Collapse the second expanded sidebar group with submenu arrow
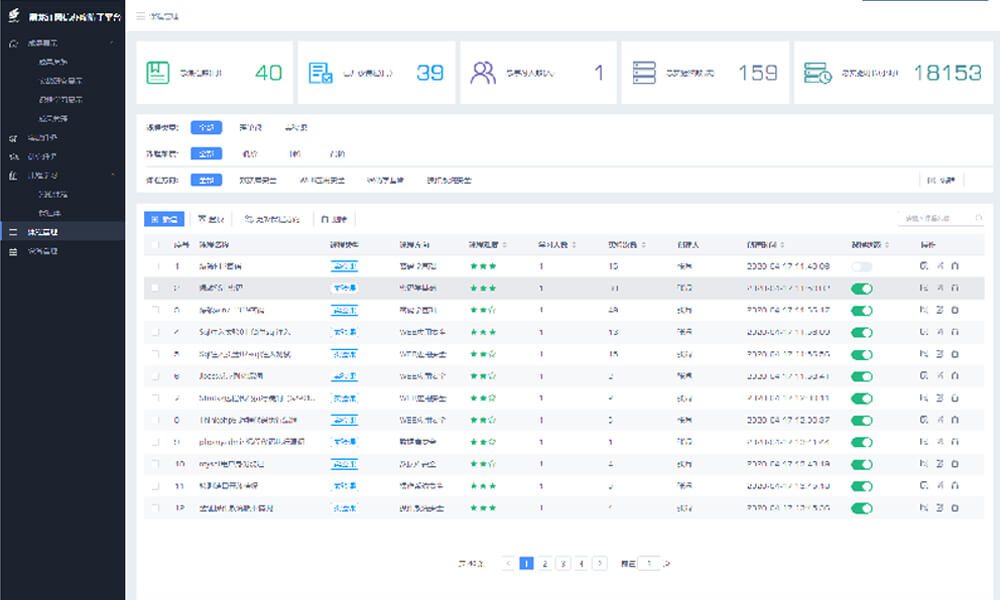The width and height of the screenshot is (1000, 600). click(x=111, y=175)
